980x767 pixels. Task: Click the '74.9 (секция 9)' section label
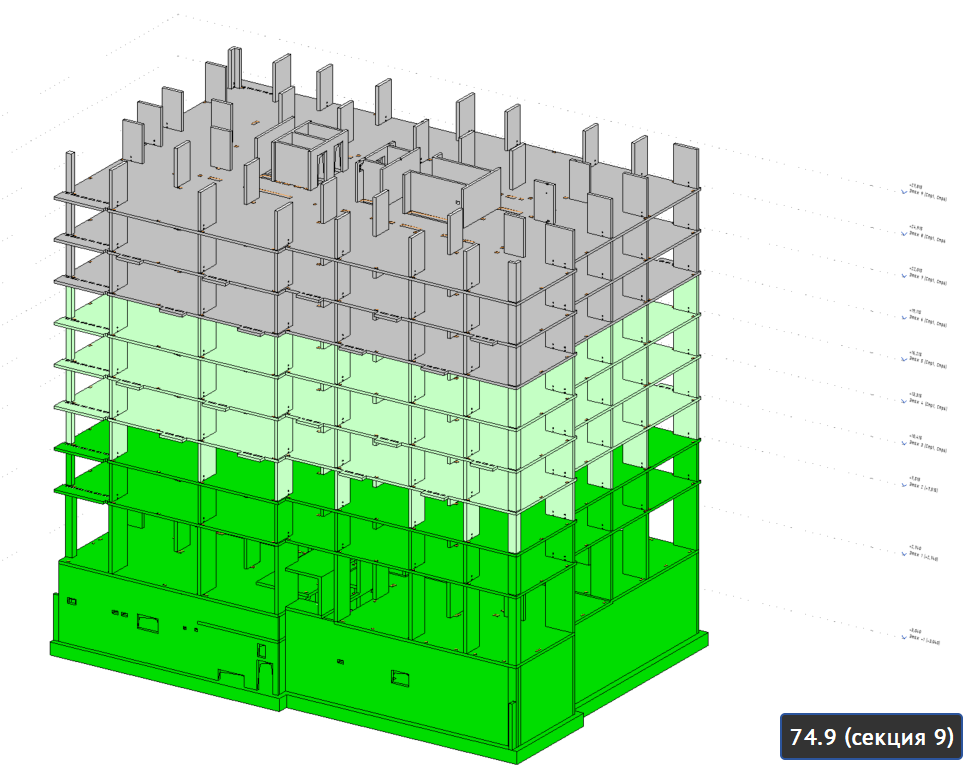click(871, 736)
